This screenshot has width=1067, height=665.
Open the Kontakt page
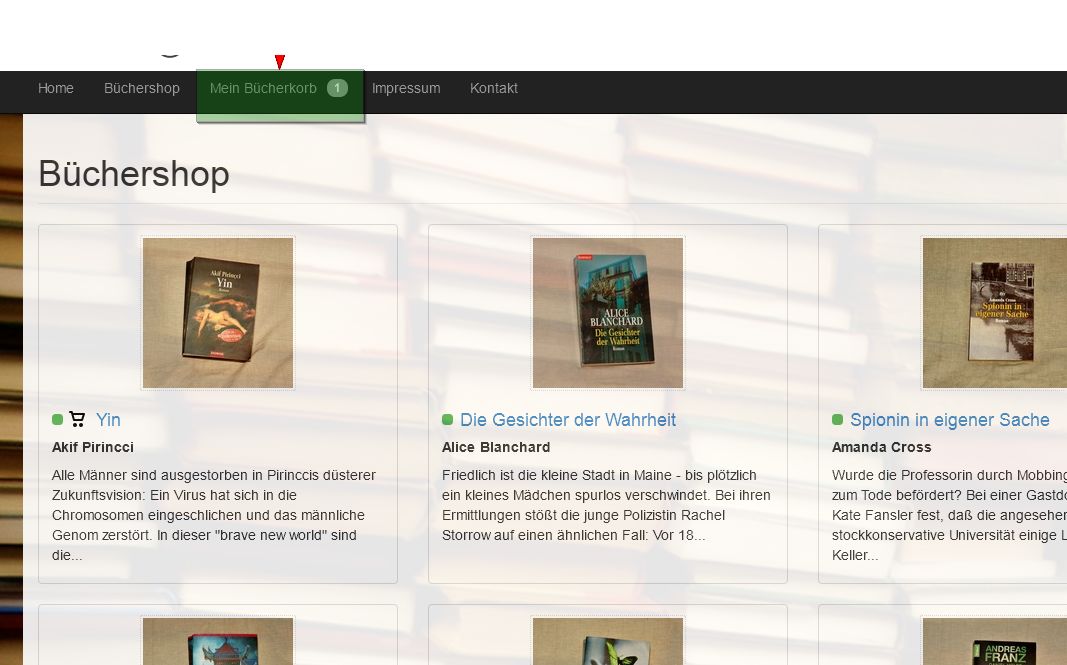494,88
